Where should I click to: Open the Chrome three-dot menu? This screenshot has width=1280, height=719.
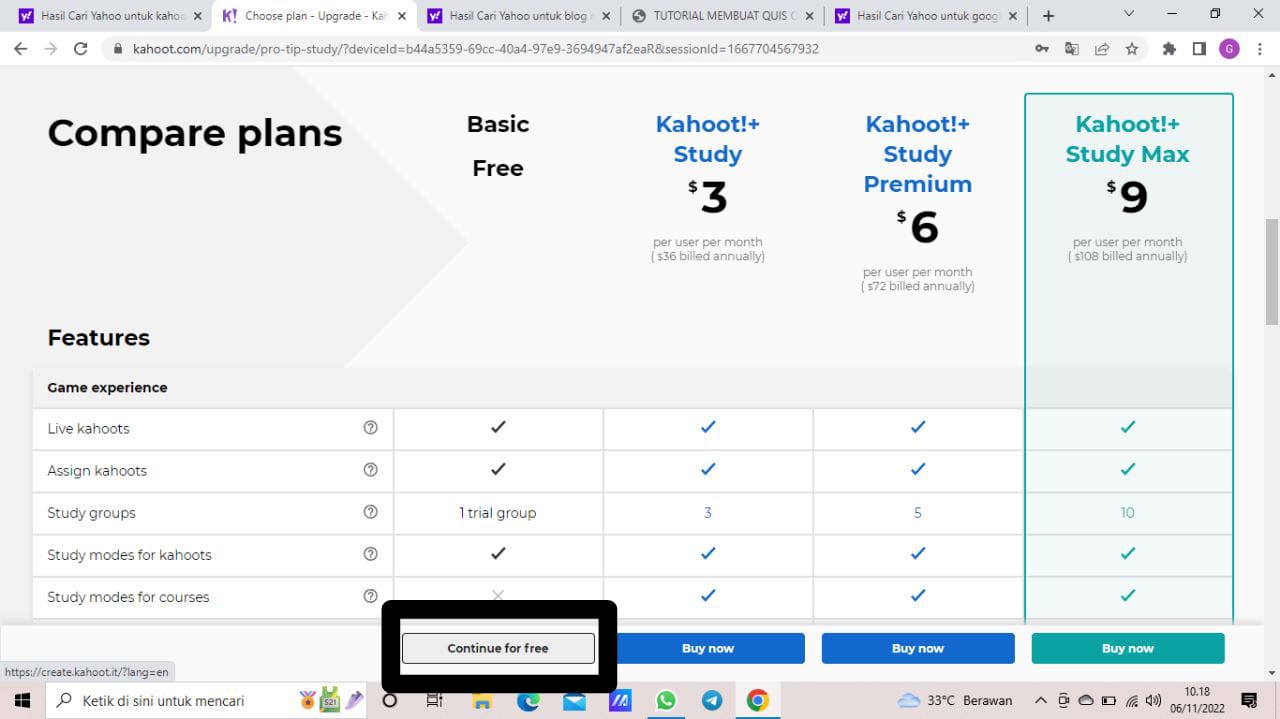pyautogui.click(x=1259, y=48)
